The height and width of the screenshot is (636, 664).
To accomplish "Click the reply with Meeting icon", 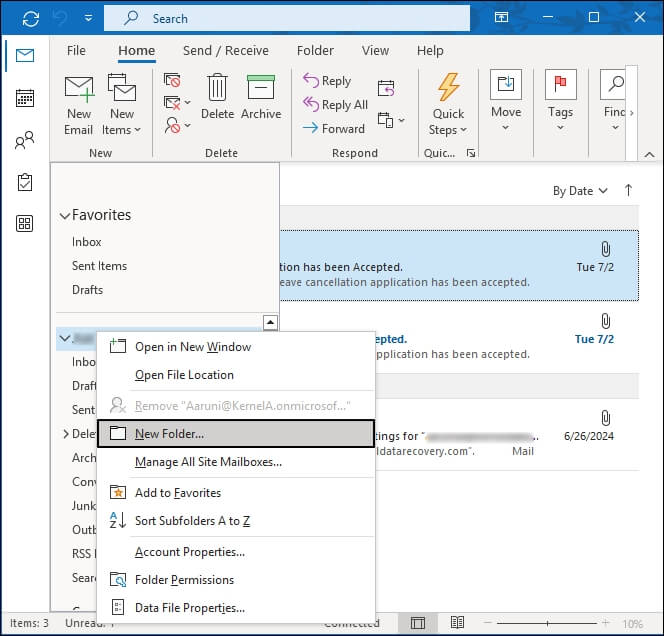I will (386, 88).
